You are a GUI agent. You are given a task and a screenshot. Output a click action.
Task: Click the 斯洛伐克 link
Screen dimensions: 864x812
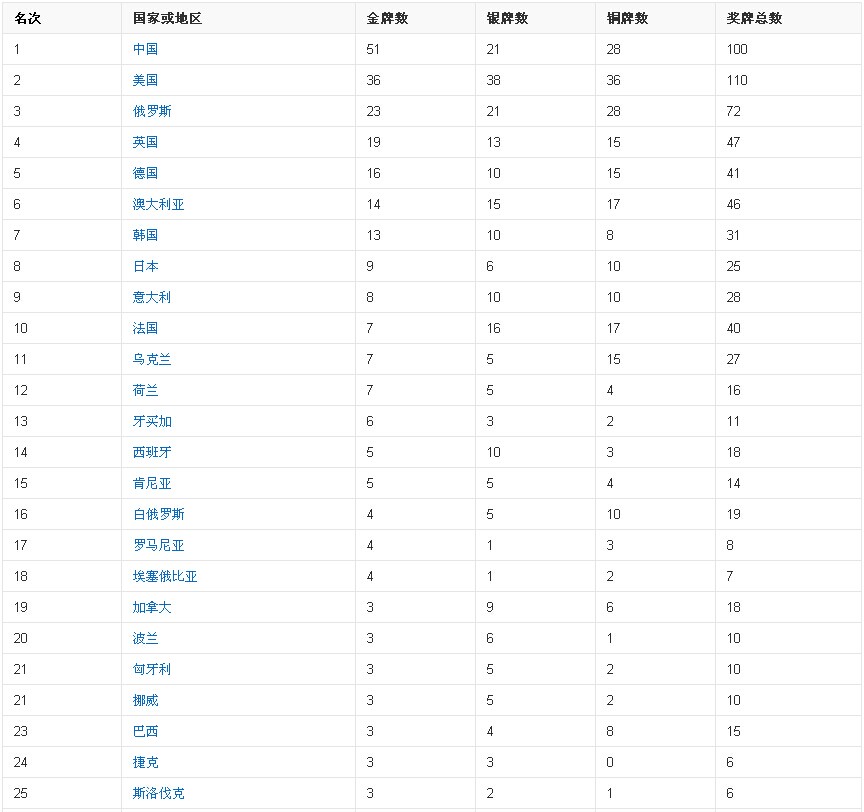[x=158, y=793]
